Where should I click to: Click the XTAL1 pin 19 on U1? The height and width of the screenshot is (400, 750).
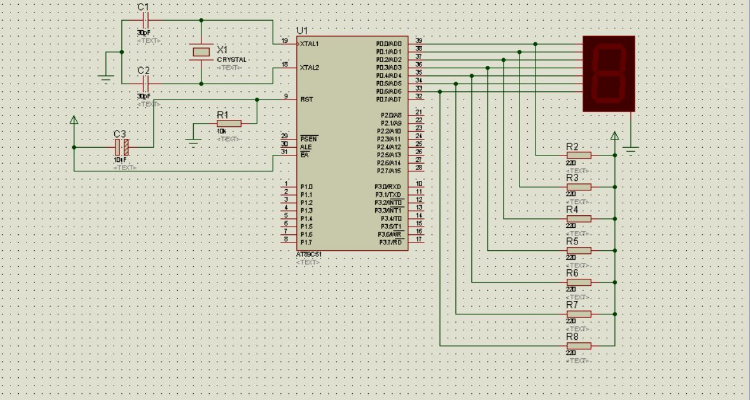(285, 43)
